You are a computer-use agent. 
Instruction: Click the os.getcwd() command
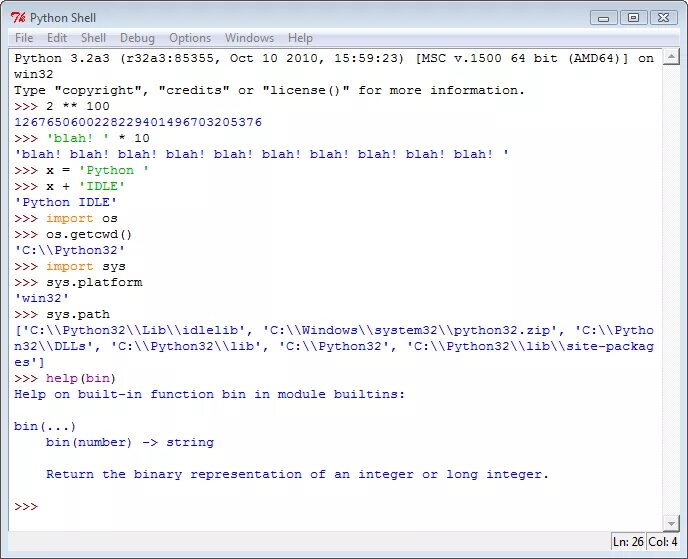pos(73,234)
